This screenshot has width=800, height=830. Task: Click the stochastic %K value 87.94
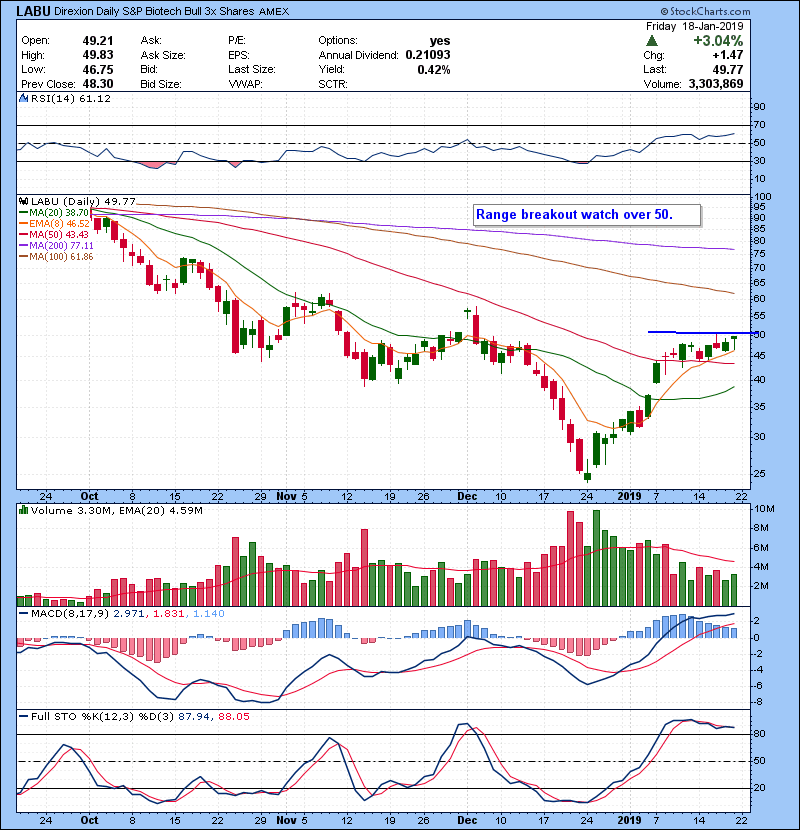pyautogui.click(x=194, y=716)
